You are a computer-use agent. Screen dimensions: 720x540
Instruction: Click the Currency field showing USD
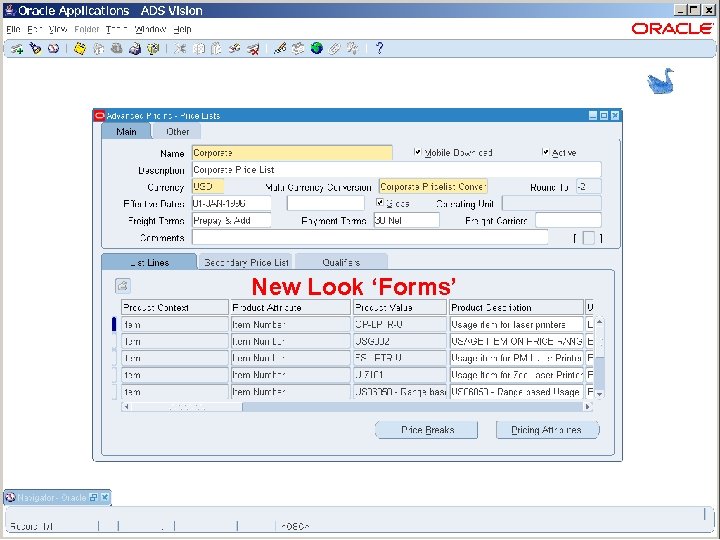tap(208, 186)
